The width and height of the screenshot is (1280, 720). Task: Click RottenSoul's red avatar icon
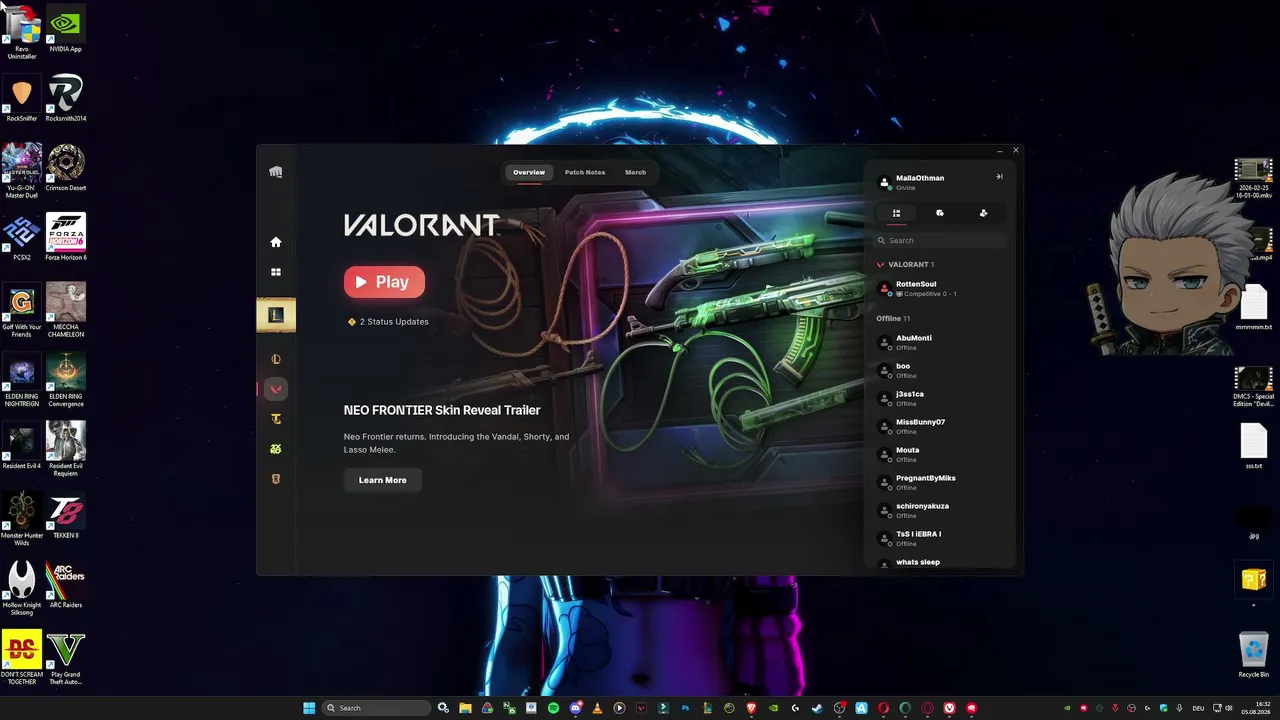tap(884, 288)
